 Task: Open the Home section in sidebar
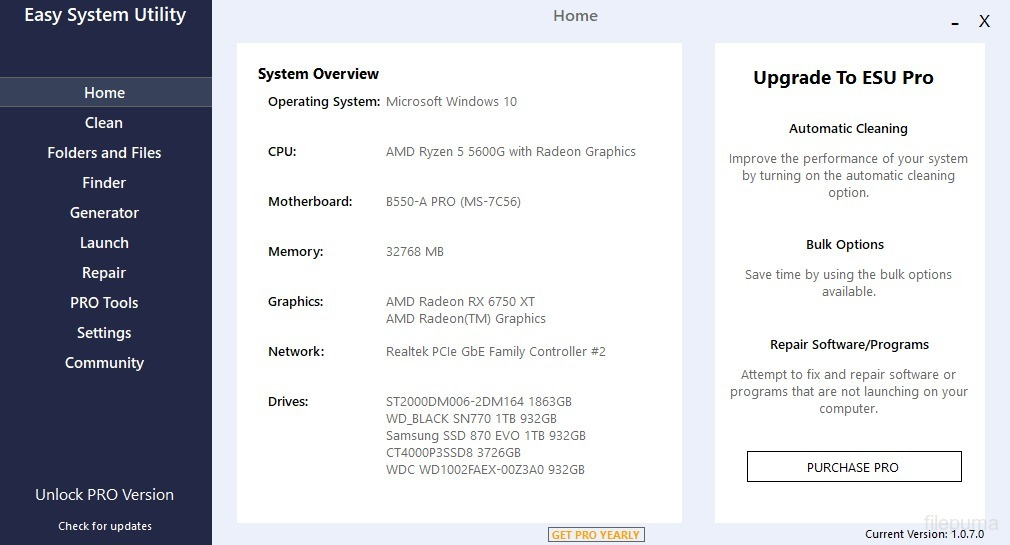(105, 92)
